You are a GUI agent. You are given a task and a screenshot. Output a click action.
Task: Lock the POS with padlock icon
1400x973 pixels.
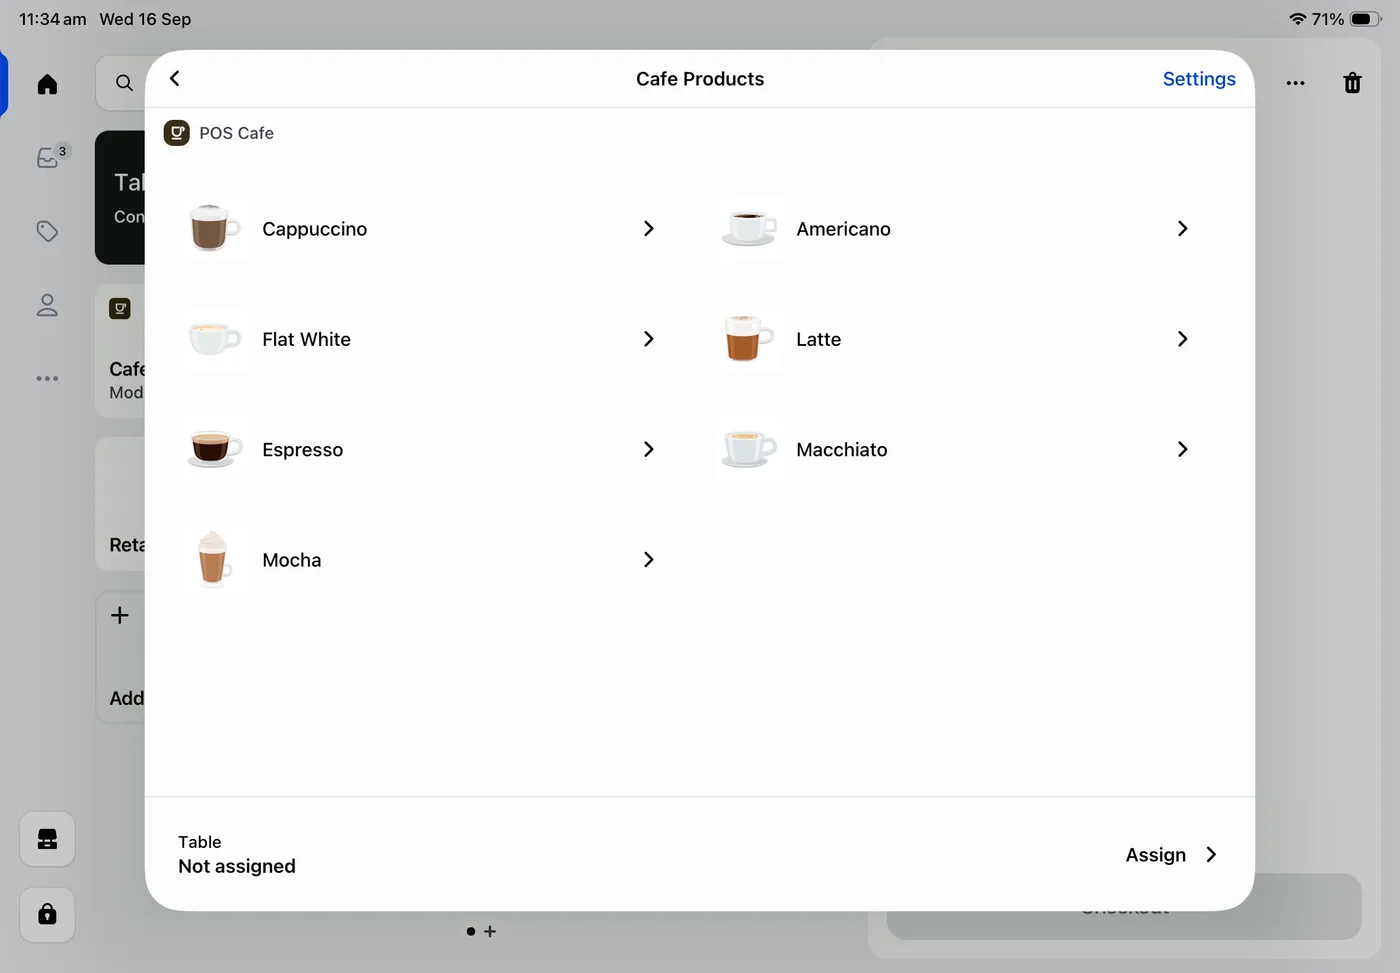click(x=47, y=914)
